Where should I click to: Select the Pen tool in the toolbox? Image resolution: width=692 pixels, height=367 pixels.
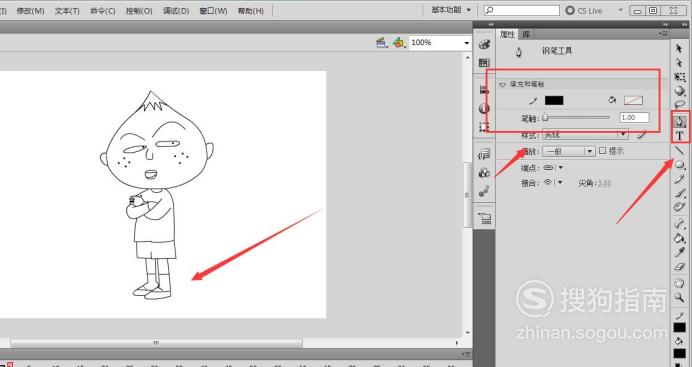680,120
